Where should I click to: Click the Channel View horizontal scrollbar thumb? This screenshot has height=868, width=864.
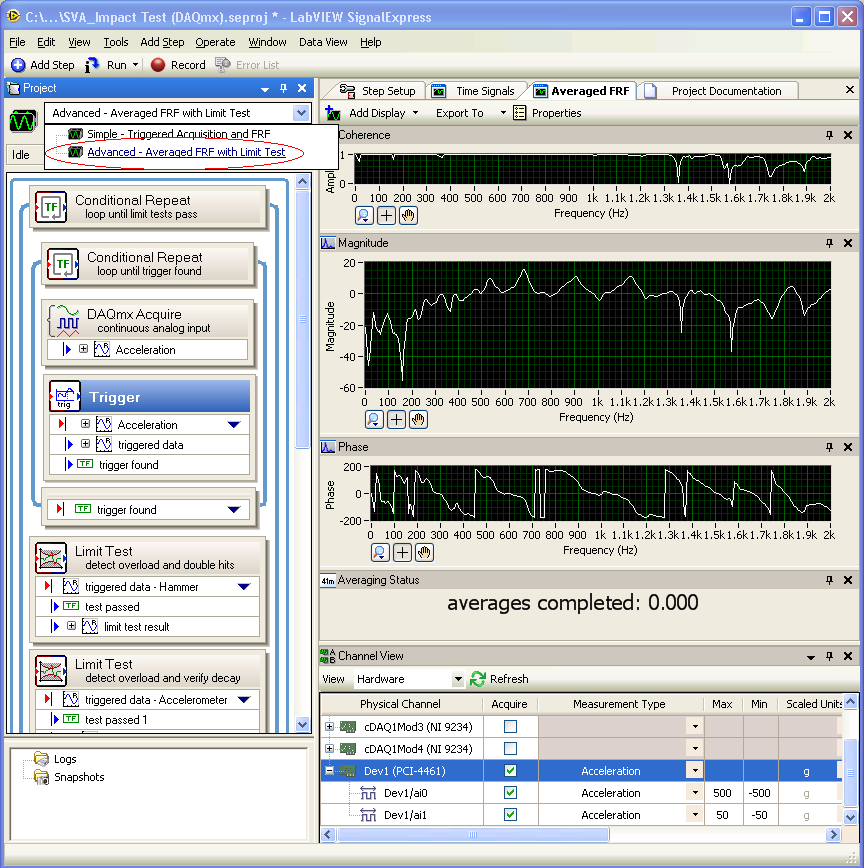473,834
